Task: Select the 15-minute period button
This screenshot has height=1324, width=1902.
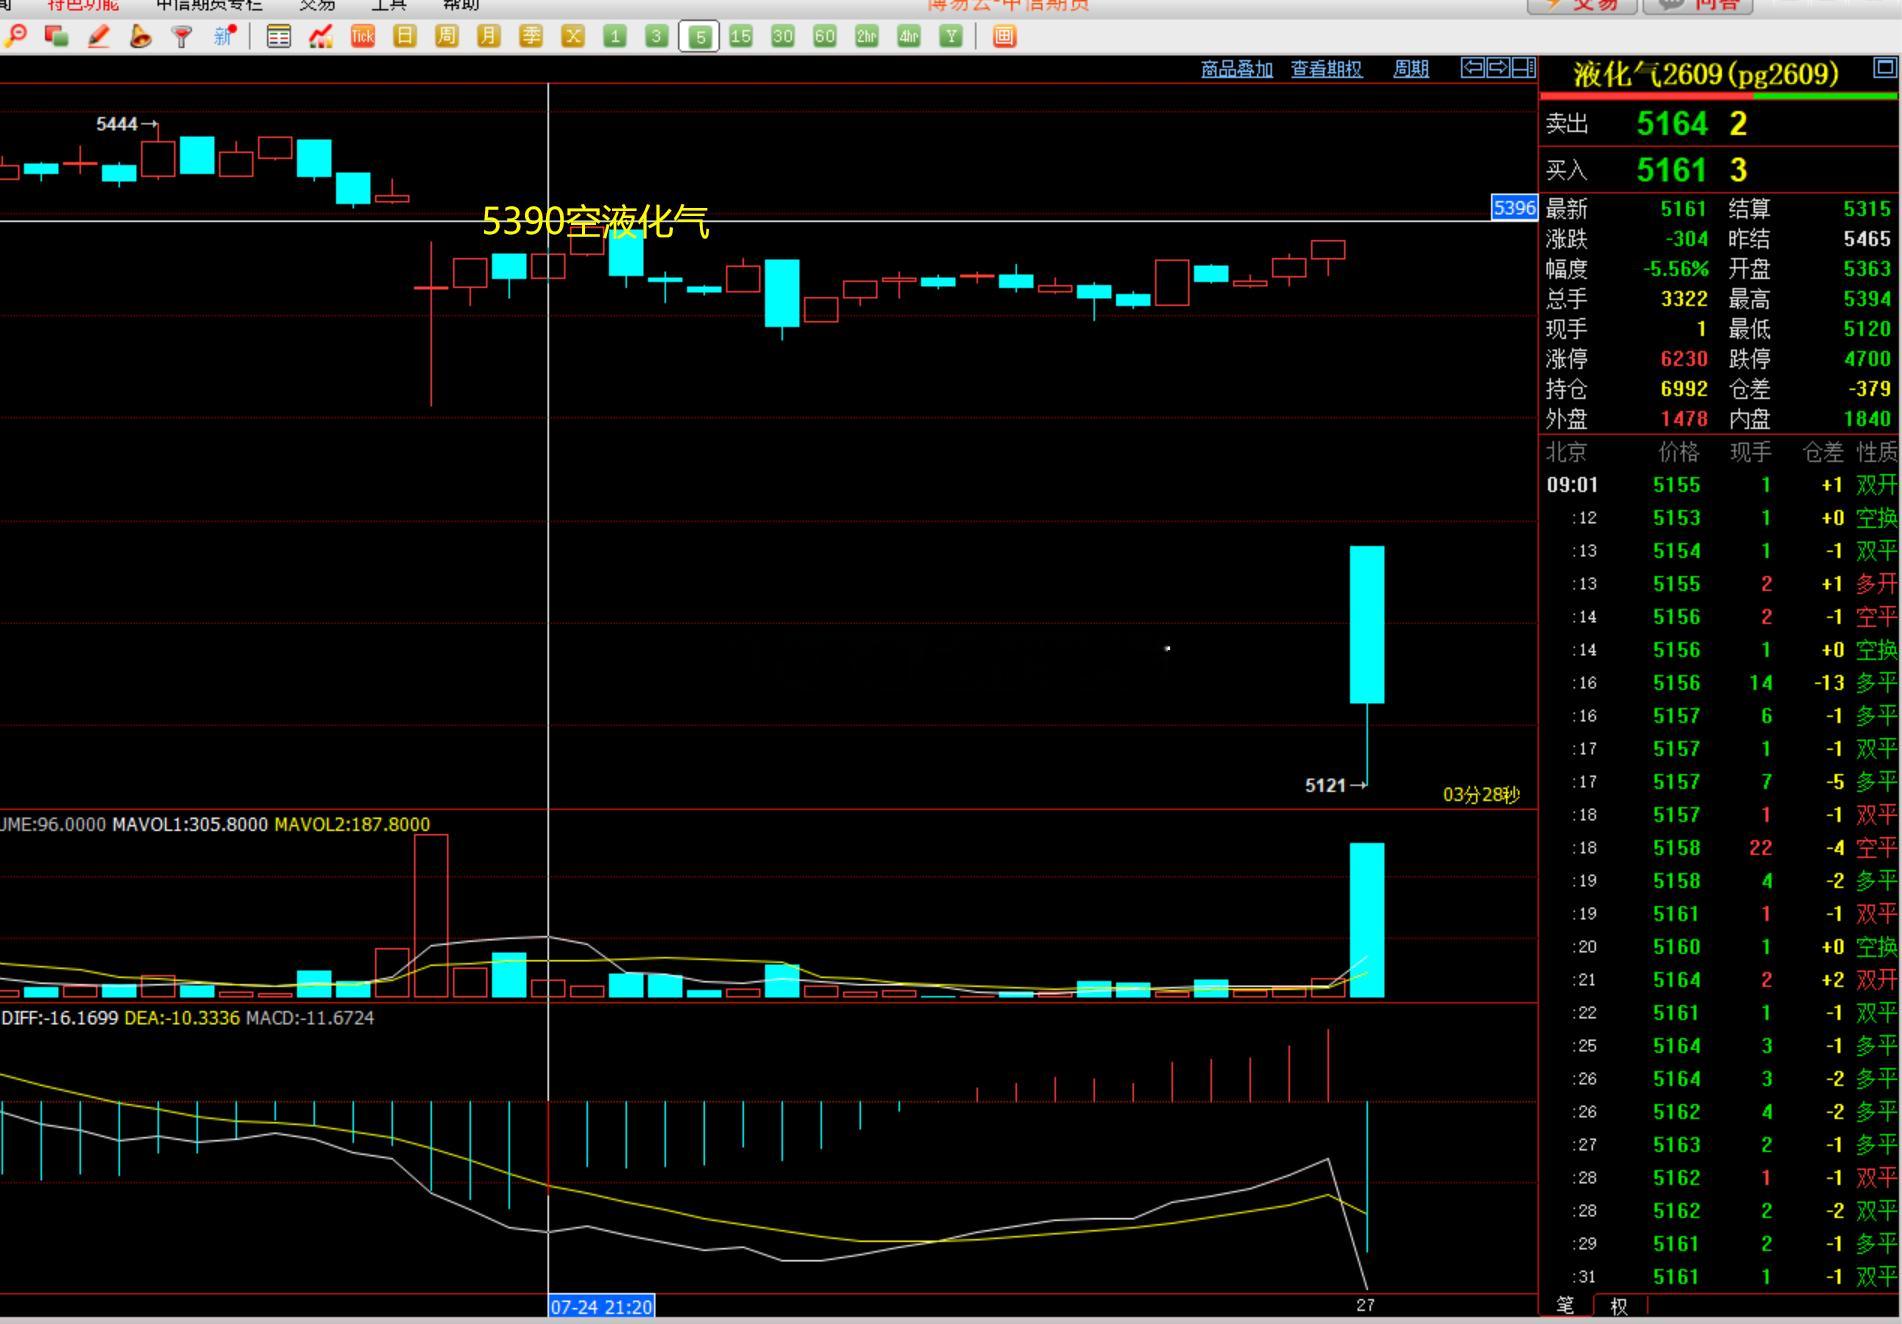Action: click(741, 37)
